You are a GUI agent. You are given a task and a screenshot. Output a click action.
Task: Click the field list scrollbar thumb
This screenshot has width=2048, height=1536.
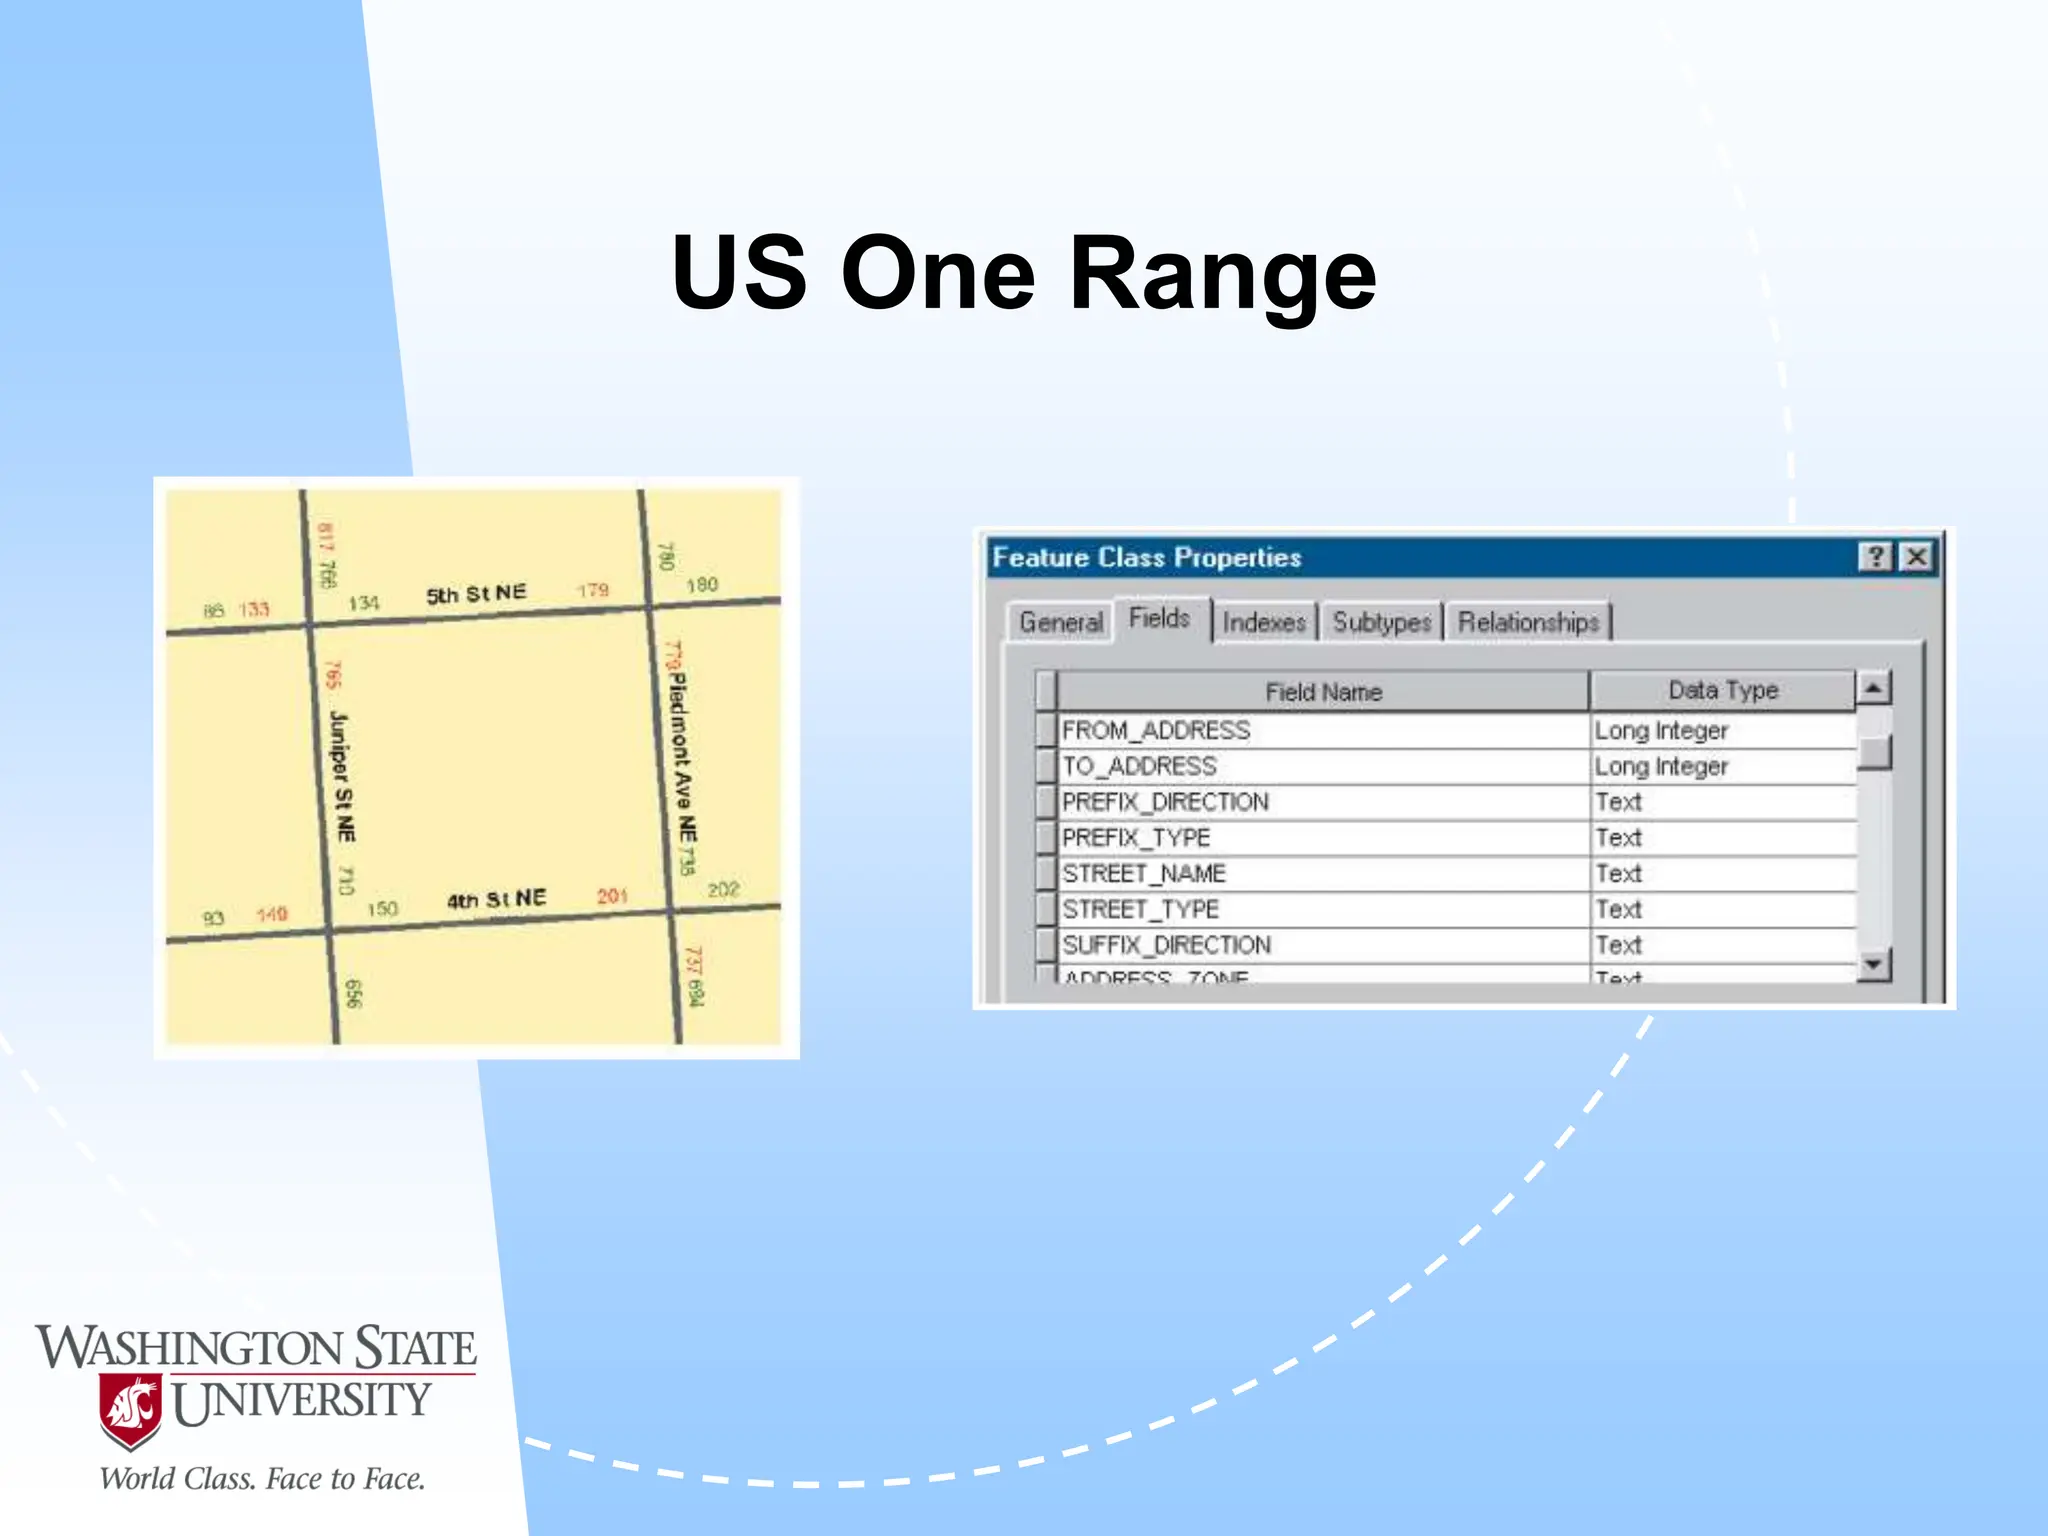[1873, 751]
